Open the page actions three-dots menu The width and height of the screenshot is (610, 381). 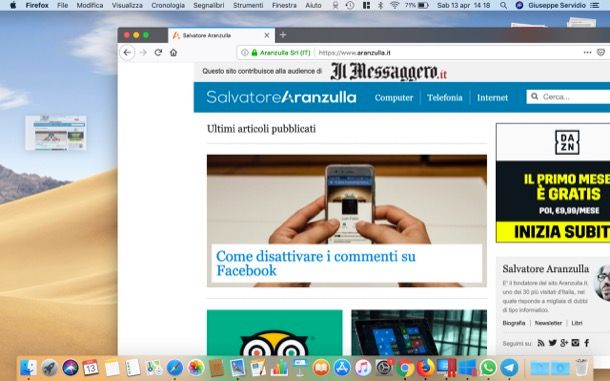pyautogui.click(x=587, y=53)
